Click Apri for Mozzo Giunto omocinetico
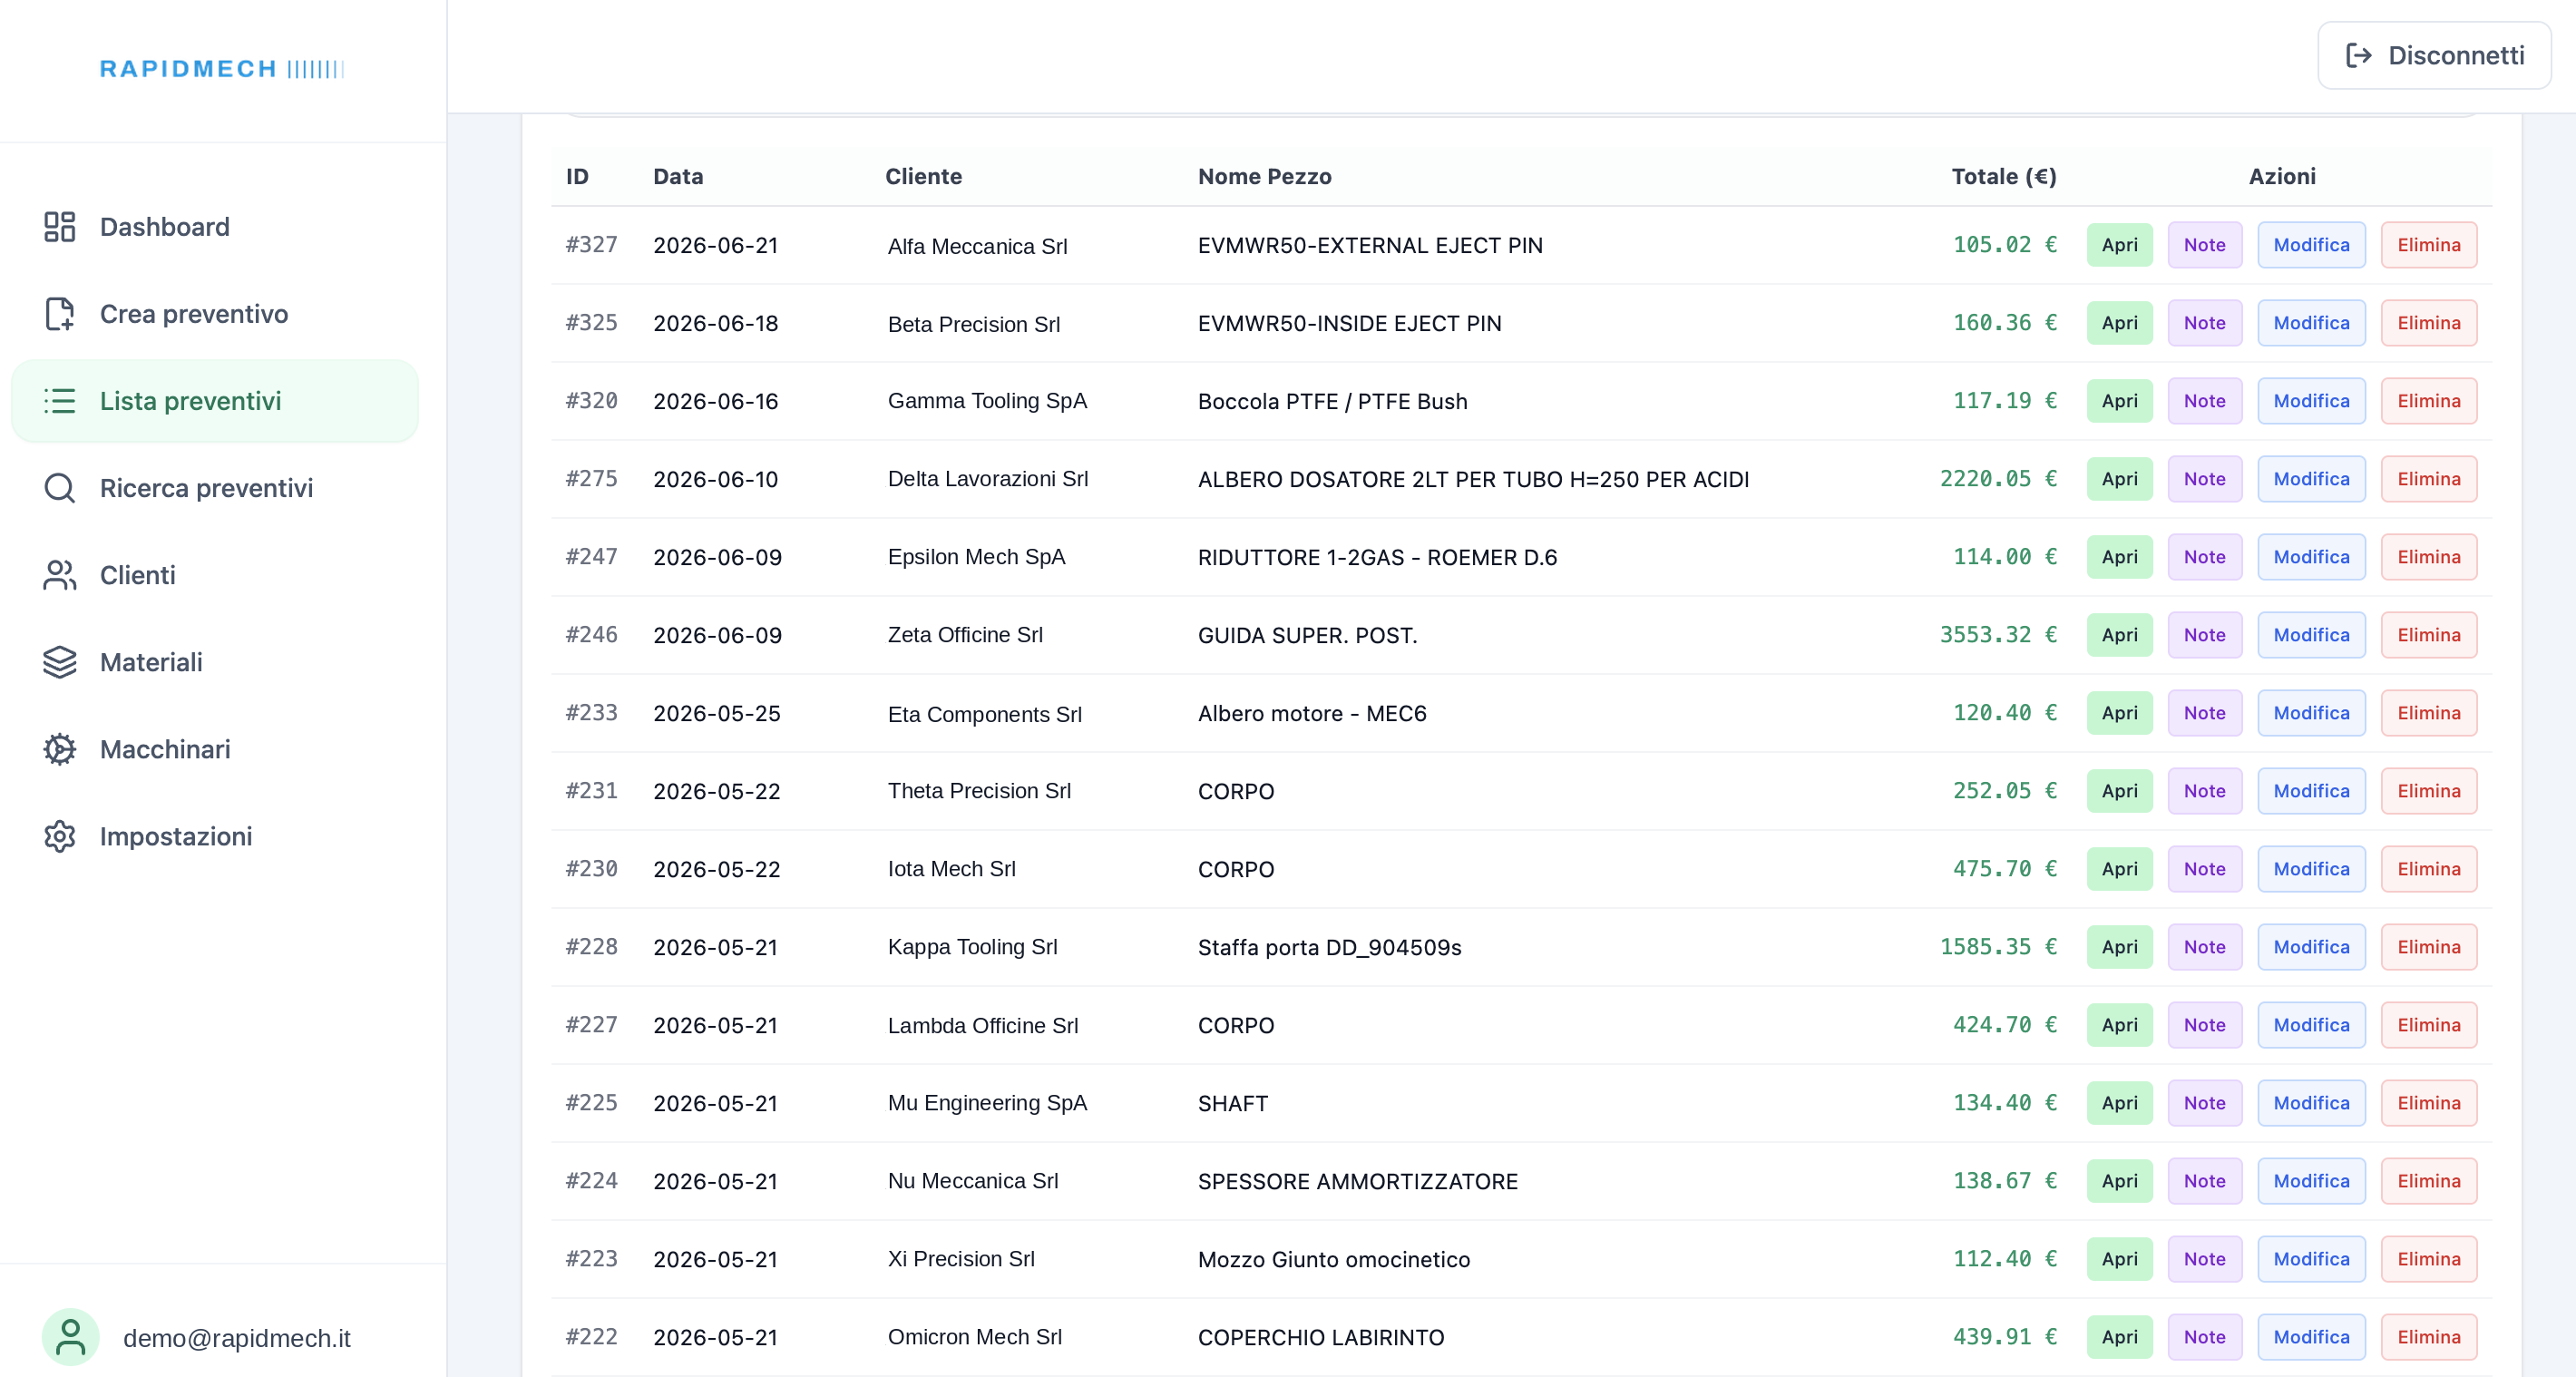 (2119, 1259)
